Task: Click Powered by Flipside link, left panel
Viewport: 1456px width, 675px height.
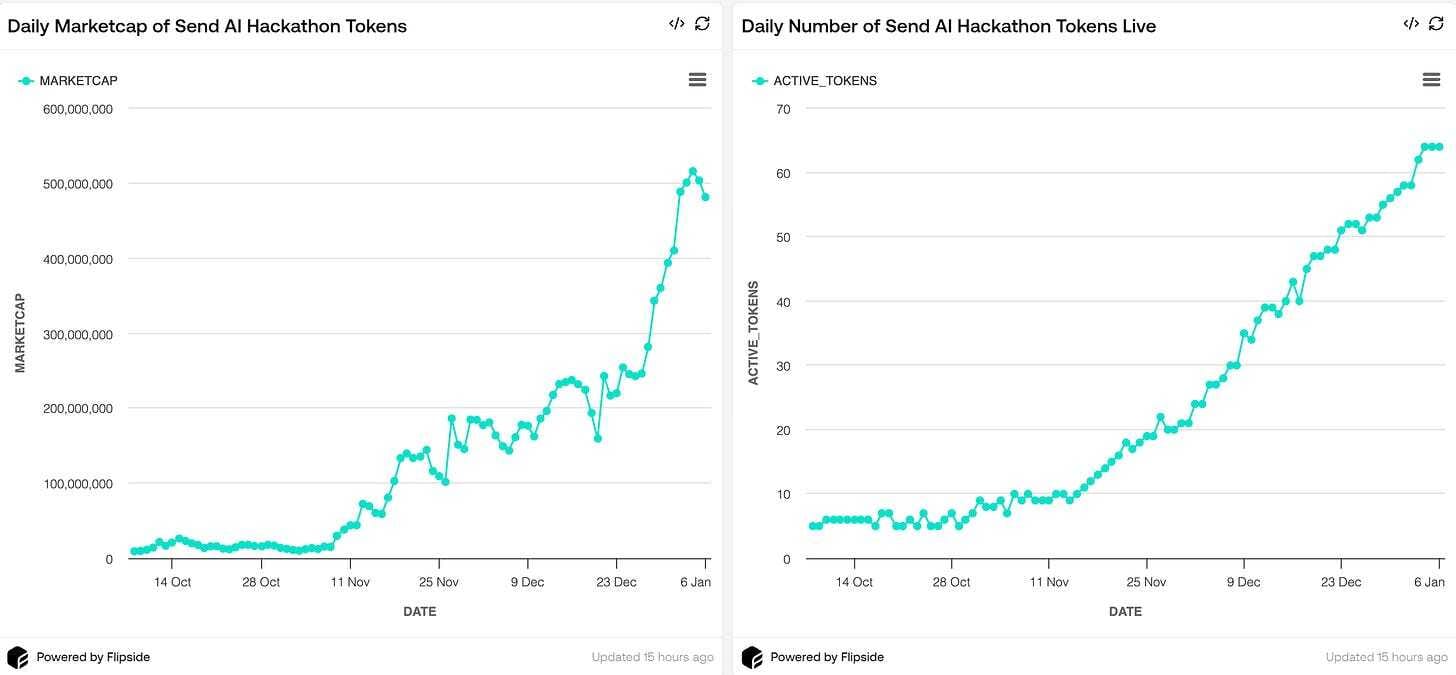Action: coord(93,657)
